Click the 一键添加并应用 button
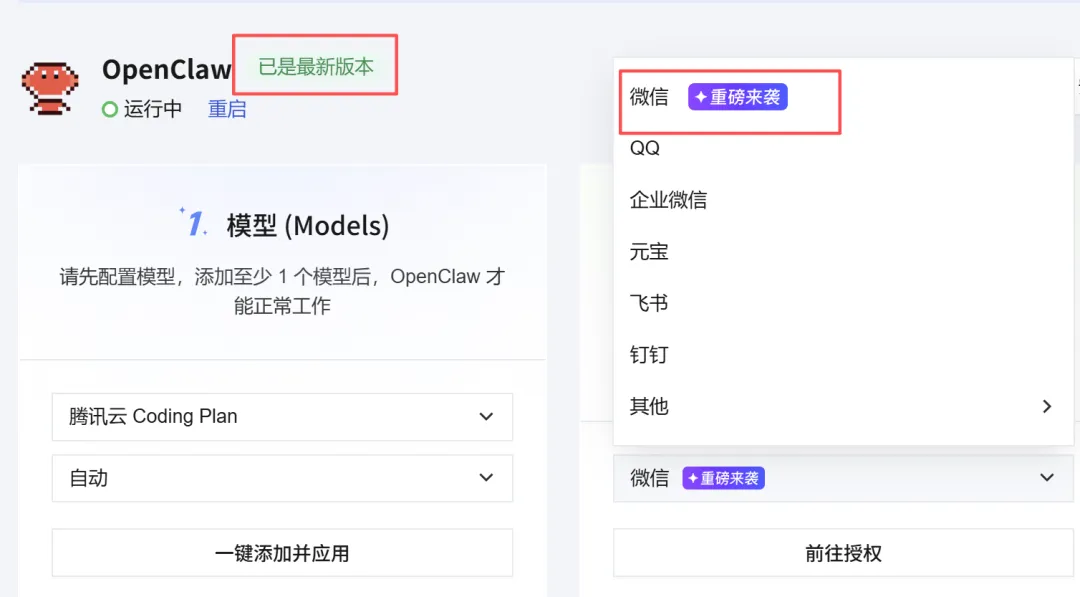 282,553
